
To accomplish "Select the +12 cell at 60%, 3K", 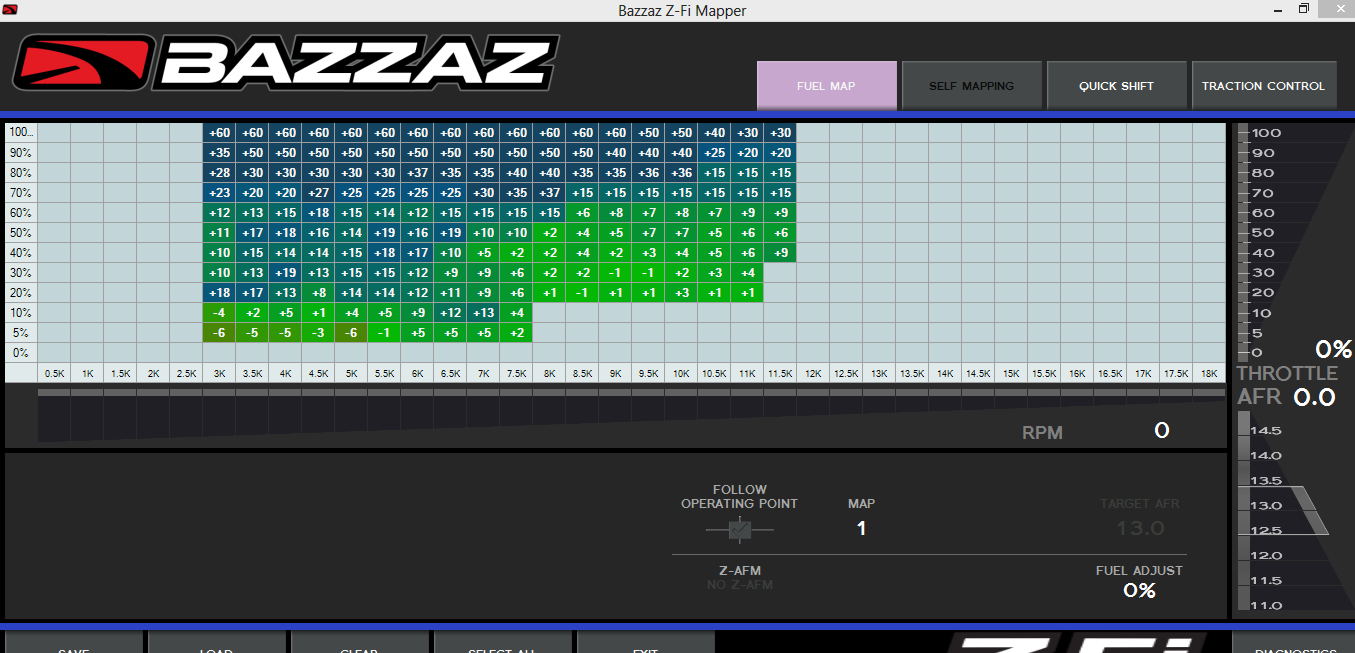I will (x=219, y=213).
